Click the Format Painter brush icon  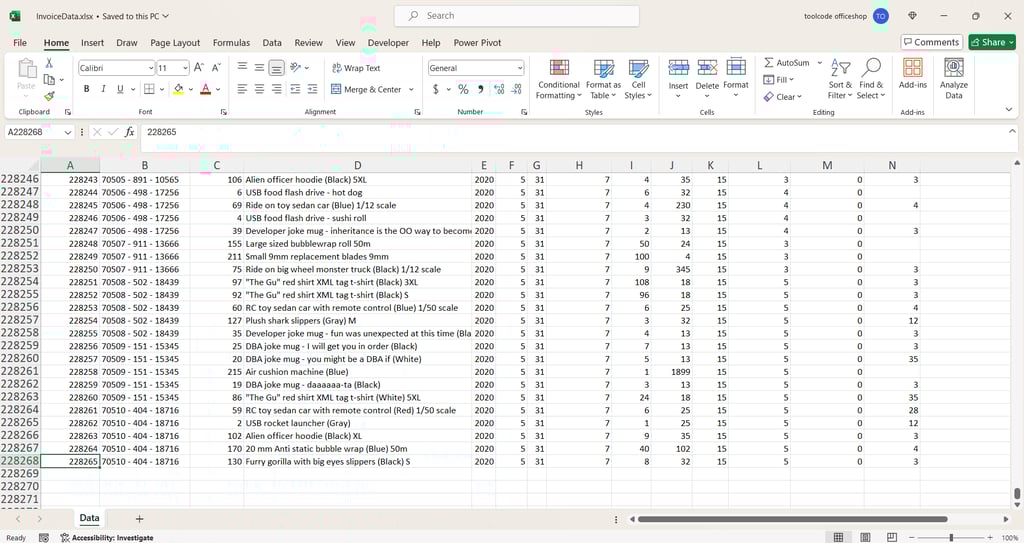(x=50, y=96)
